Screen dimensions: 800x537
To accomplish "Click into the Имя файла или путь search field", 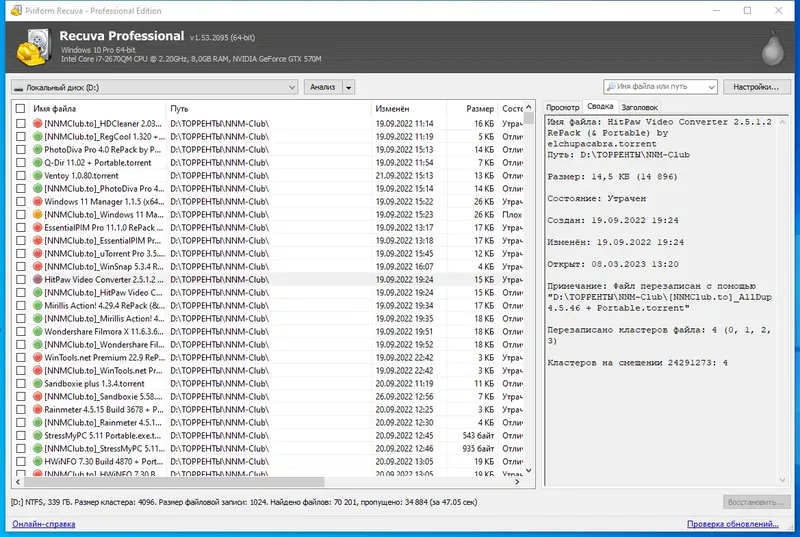I will [659, 87].
